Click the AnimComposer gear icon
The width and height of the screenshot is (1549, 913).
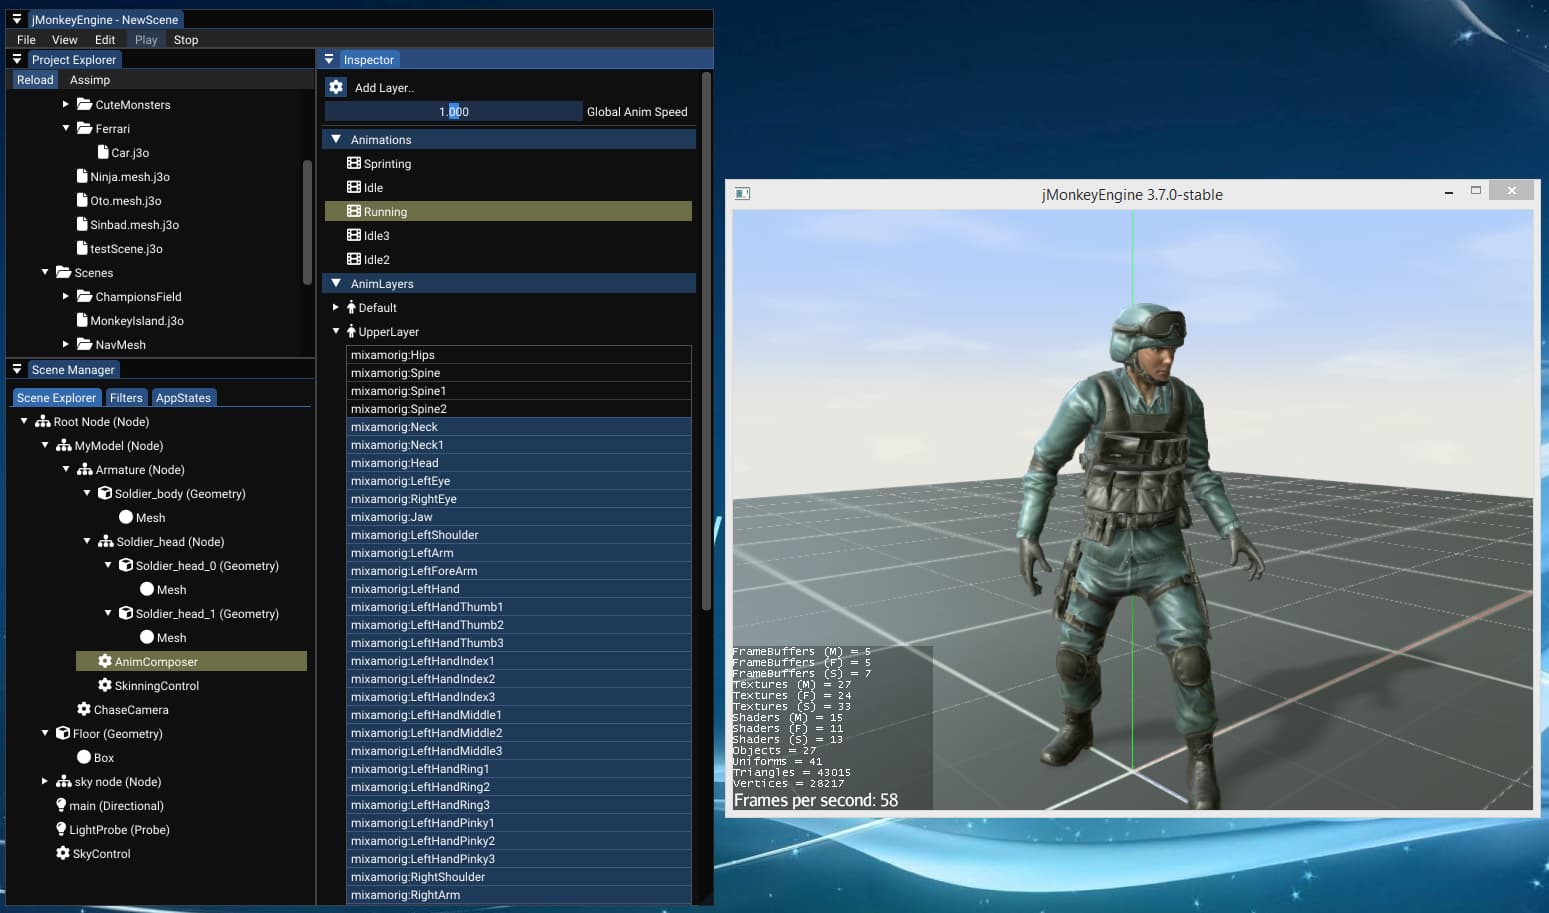[x=105, y=661]
